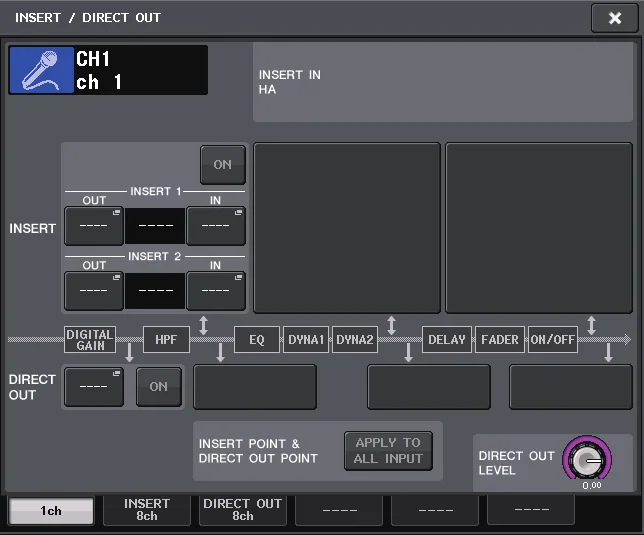Screen dimensions: 644x535
Task: Select the DIRECT OUT LEVEL knob
Action: pyautogui.click(x=587, y=460)
